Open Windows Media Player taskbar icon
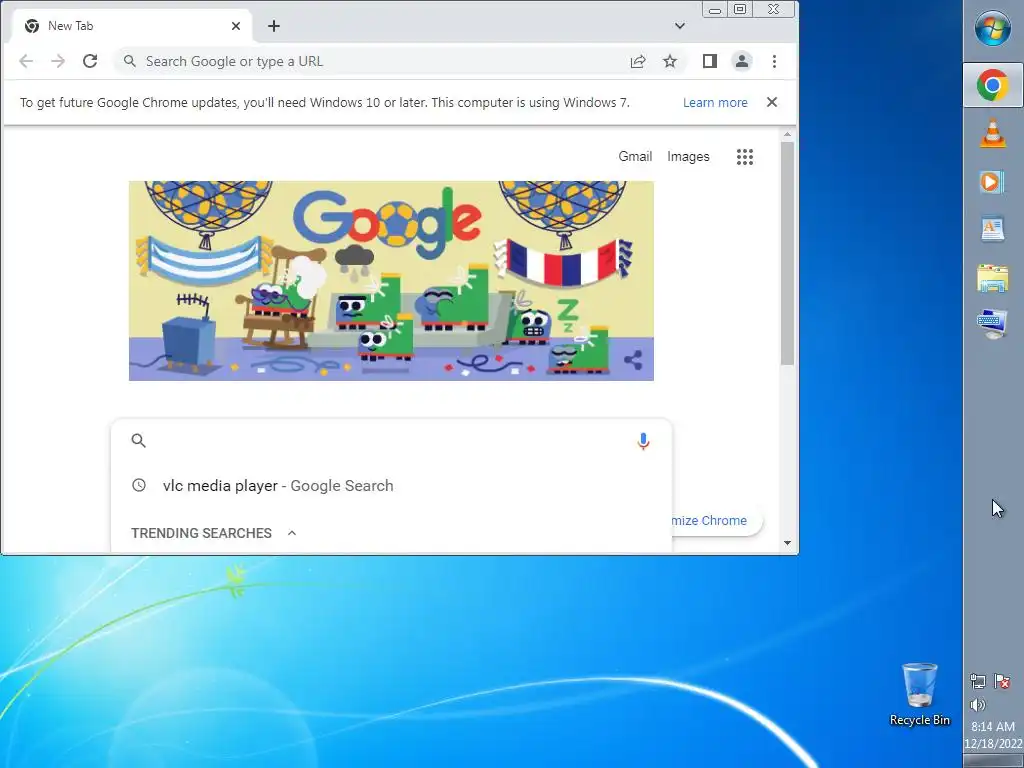Viewport: 1024px width, 768px height. coord(993,182)
